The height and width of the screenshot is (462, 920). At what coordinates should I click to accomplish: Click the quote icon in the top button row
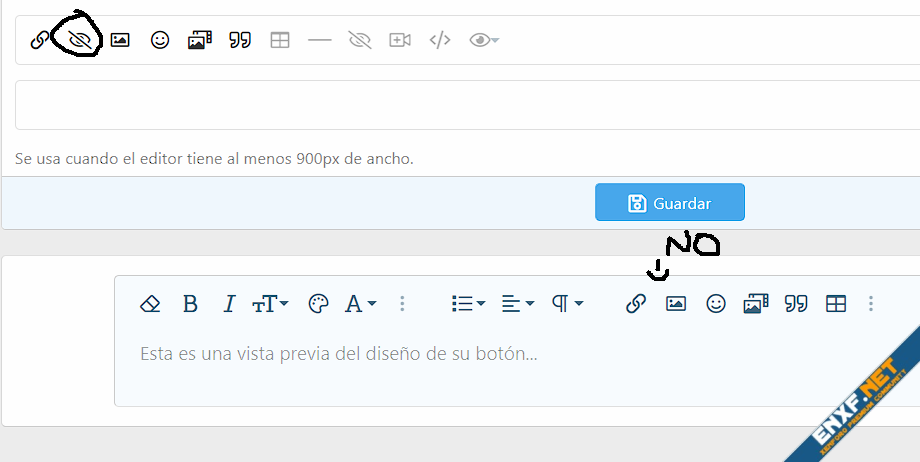click(240, 40)
